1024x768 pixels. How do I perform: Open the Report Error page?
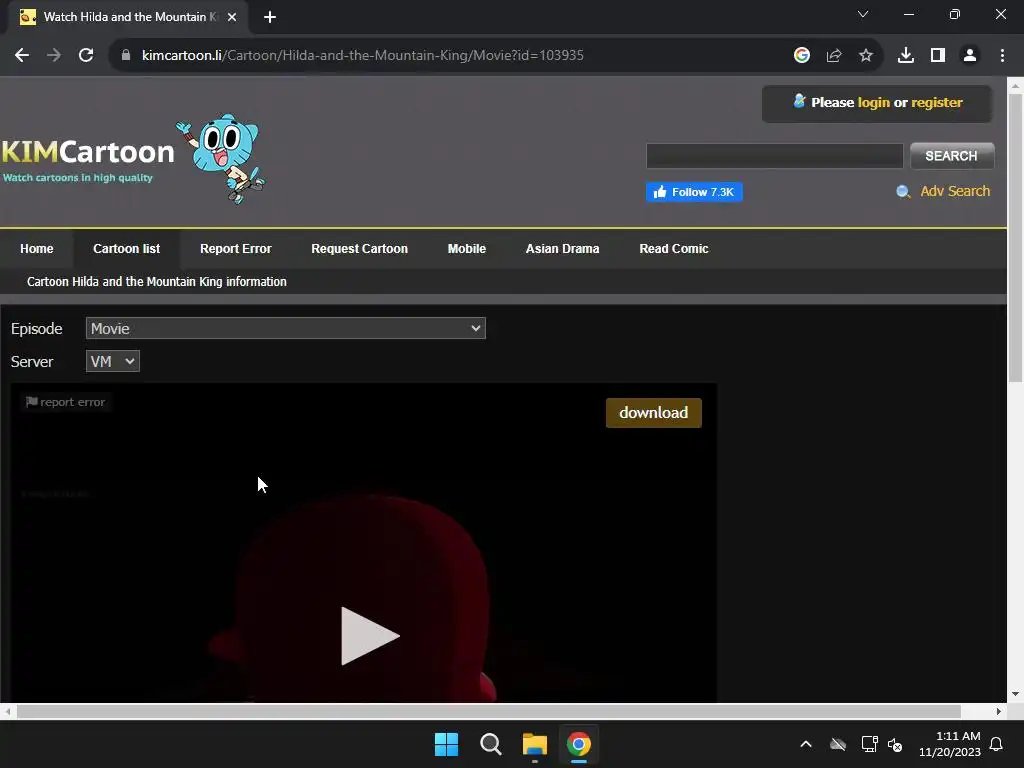tap(236, 249)
